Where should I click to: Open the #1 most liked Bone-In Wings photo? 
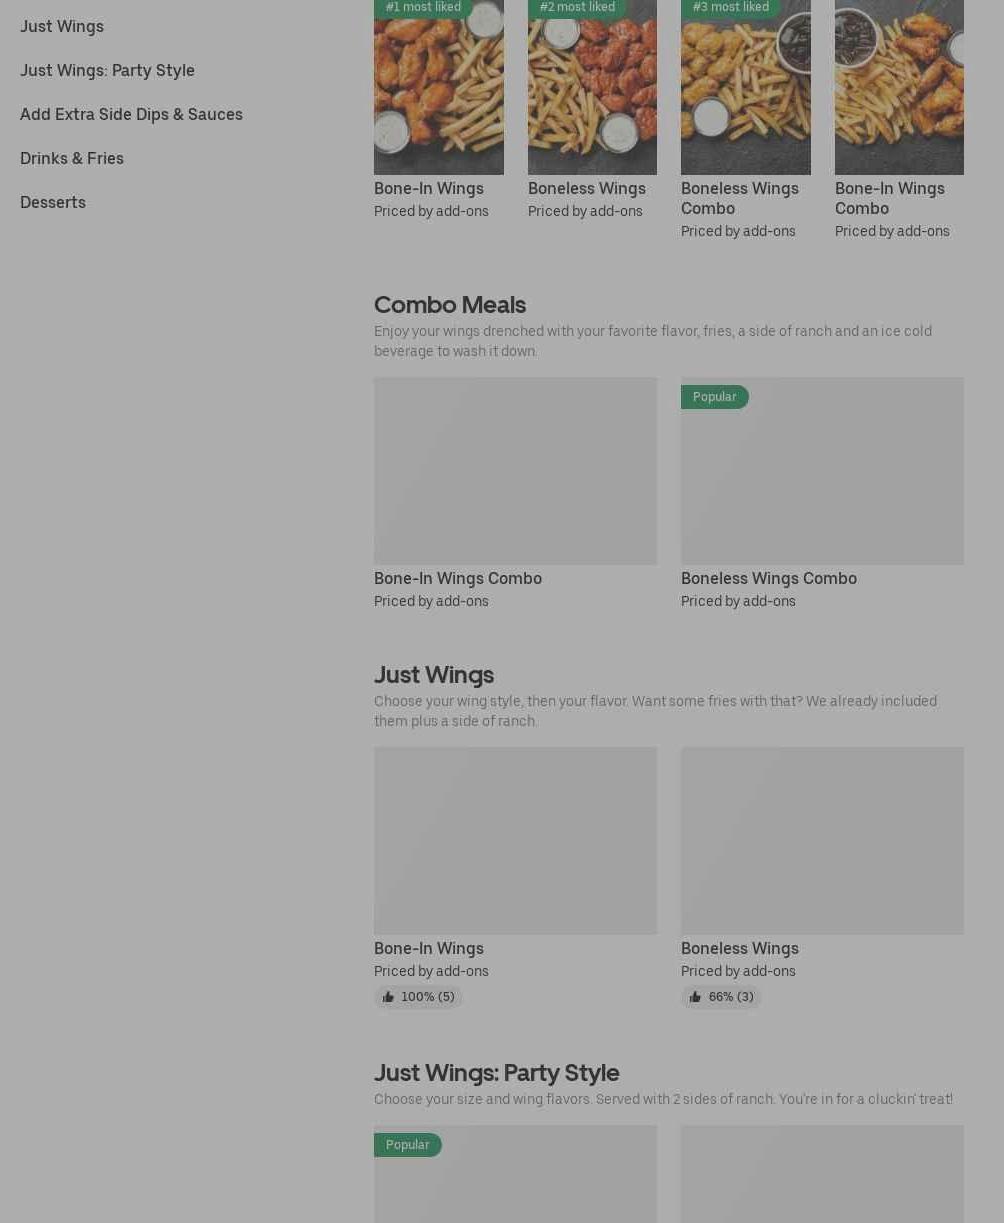pos(439,87)
